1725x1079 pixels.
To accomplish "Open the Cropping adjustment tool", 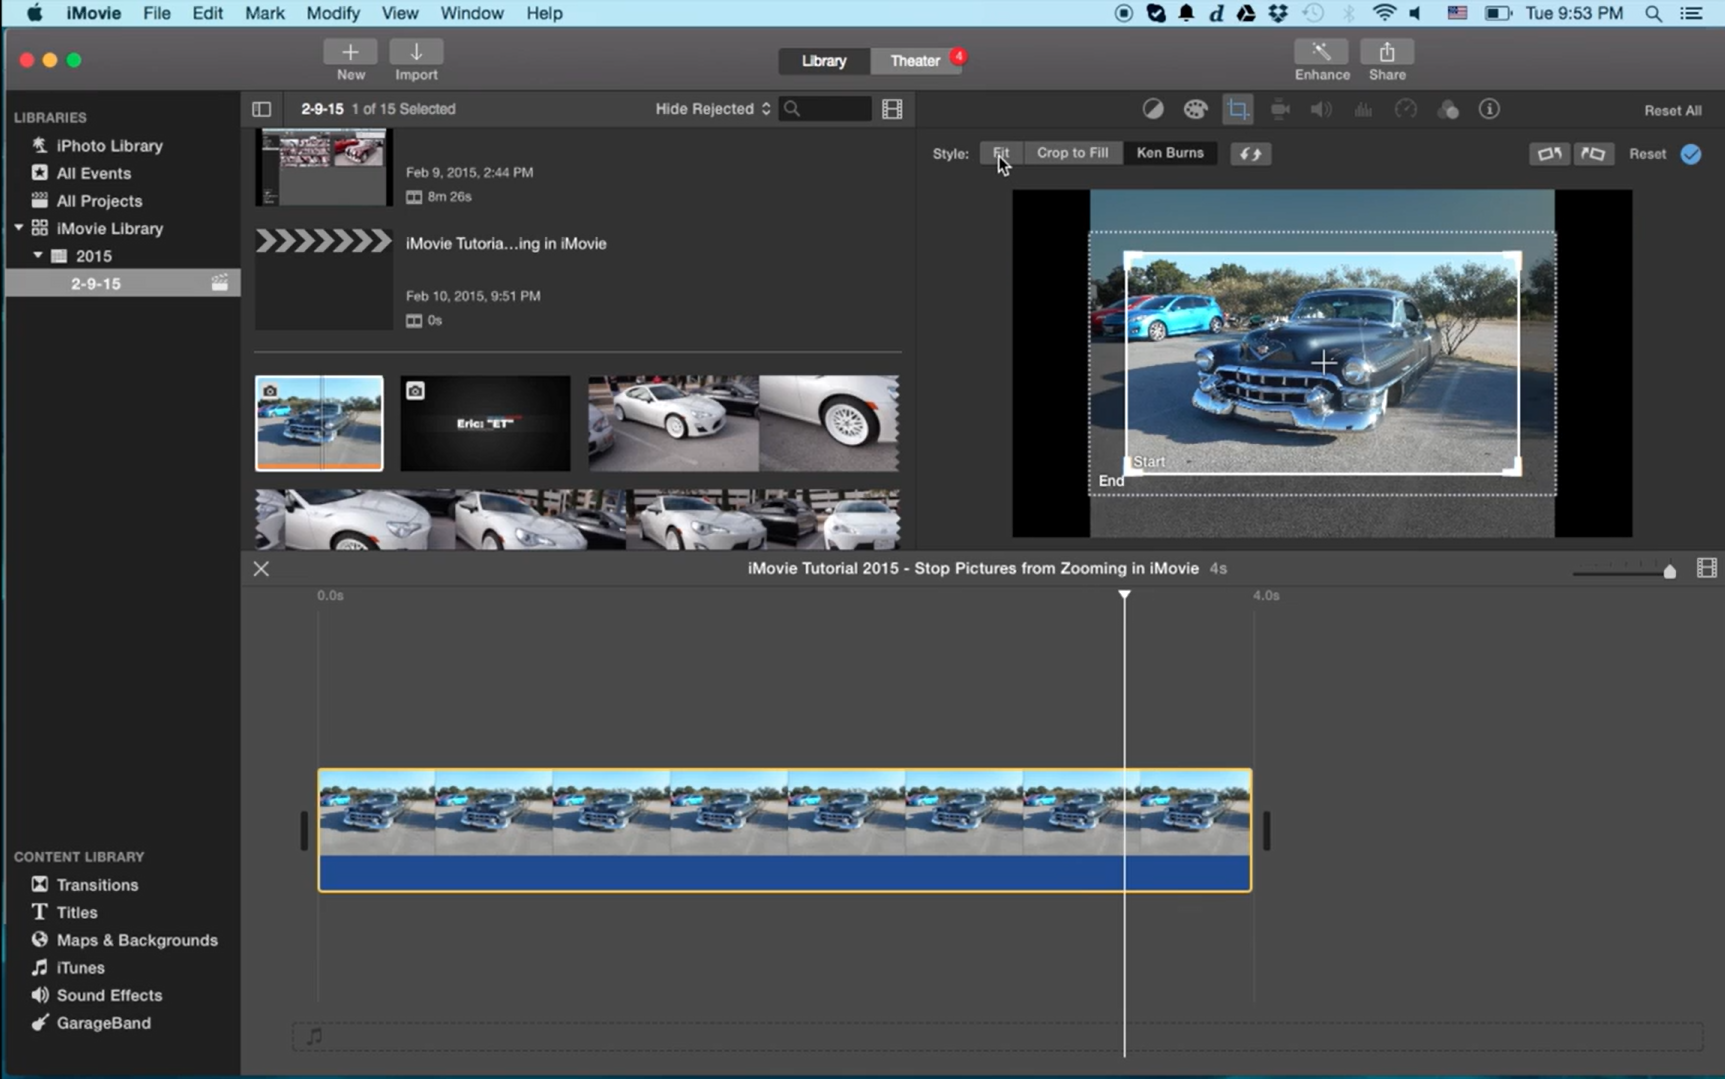I will (1237, 109).
